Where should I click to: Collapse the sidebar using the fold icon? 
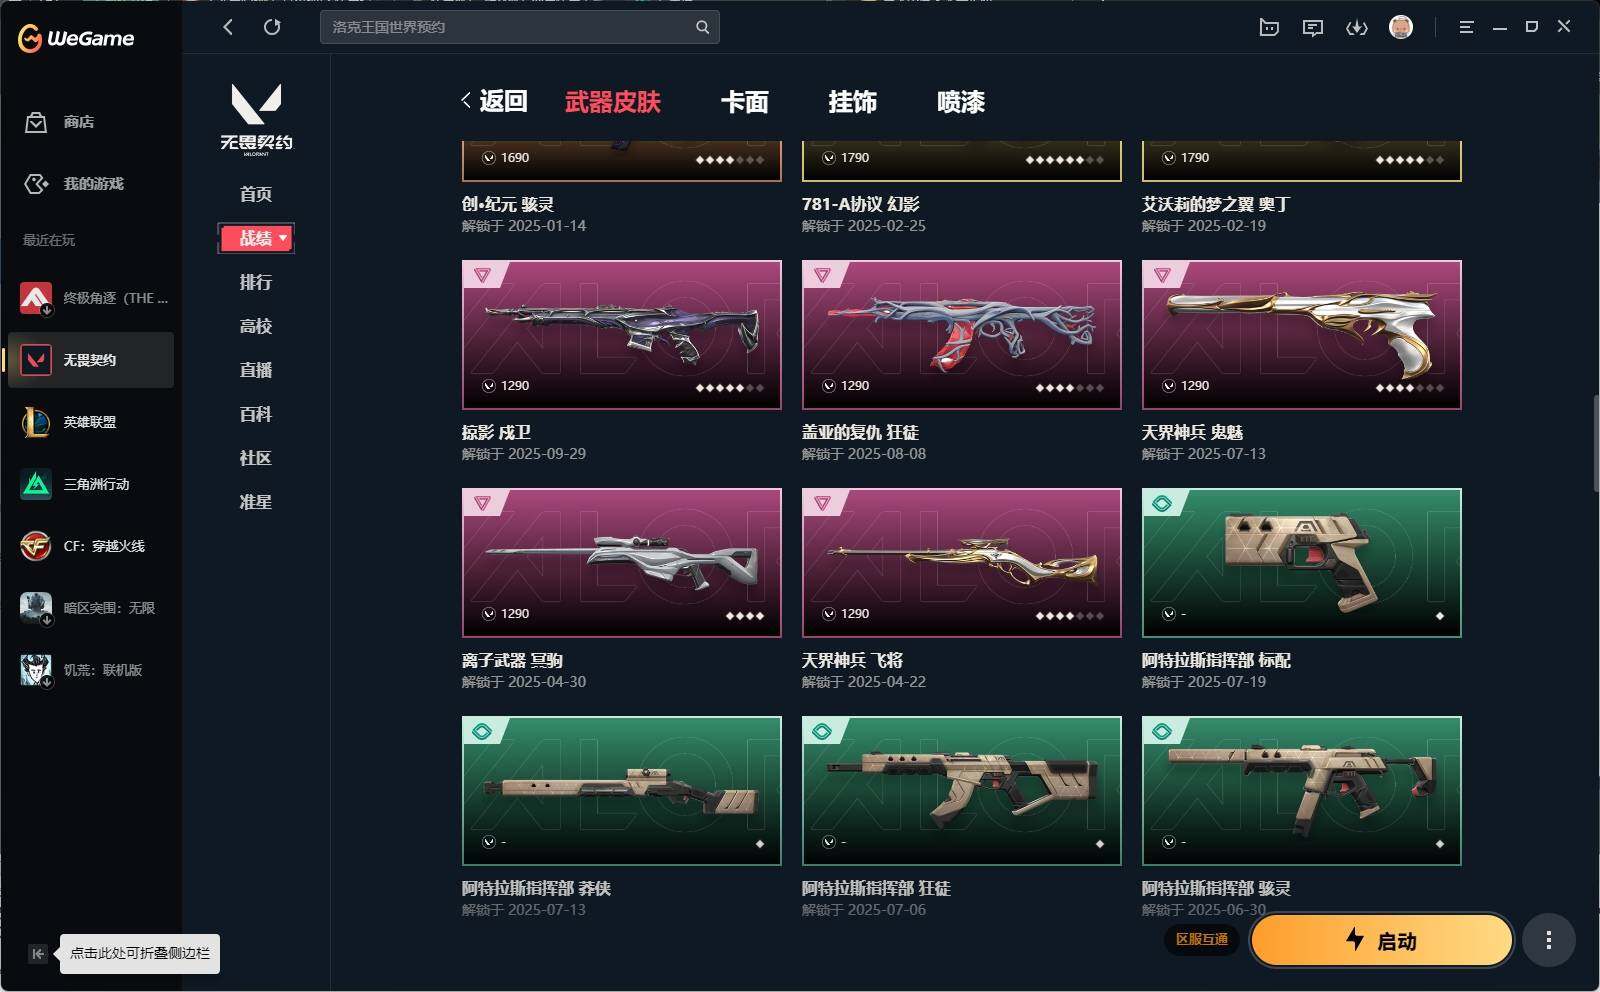click(37, 953)
